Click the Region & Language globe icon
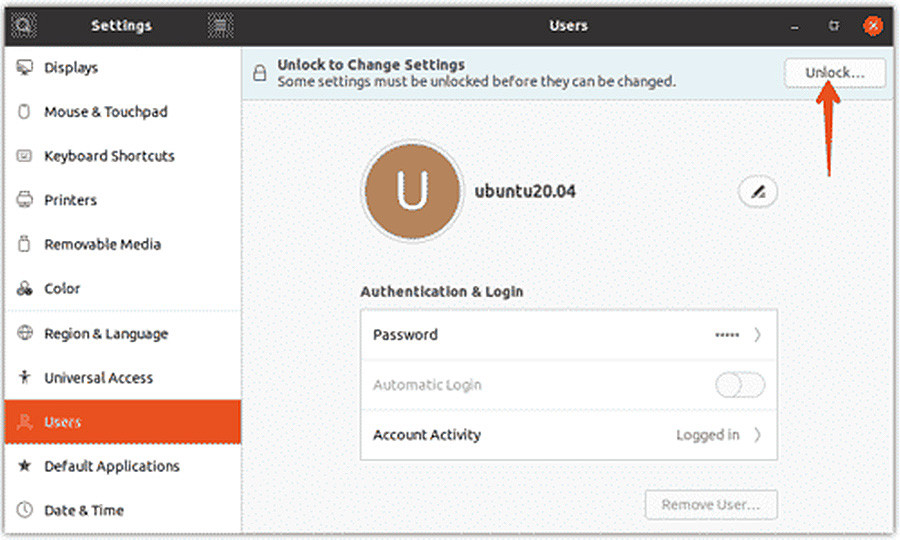The width and height of the screenshot is (900, 540). [x=25, y=334]
